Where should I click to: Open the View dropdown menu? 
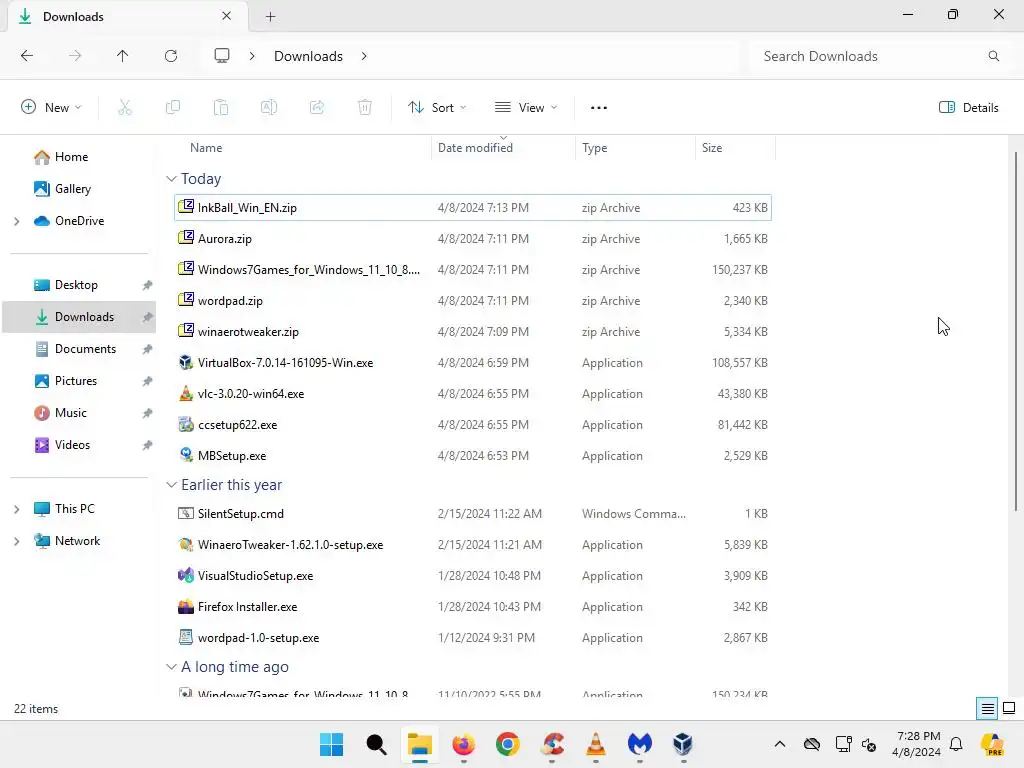(x=526, y=108)
